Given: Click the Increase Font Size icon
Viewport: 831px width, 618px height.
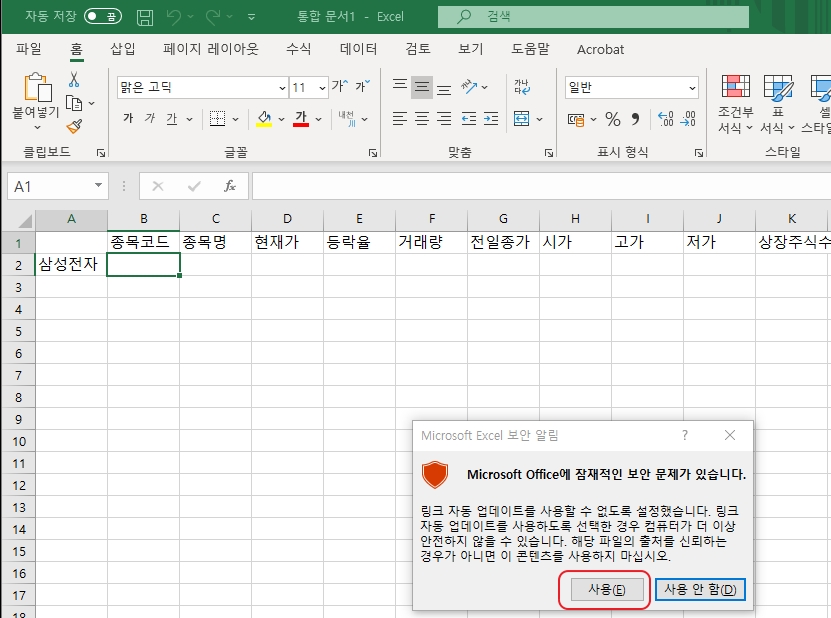Looking at the screenshot, I should pyautogui.click(x=340, y=86).
